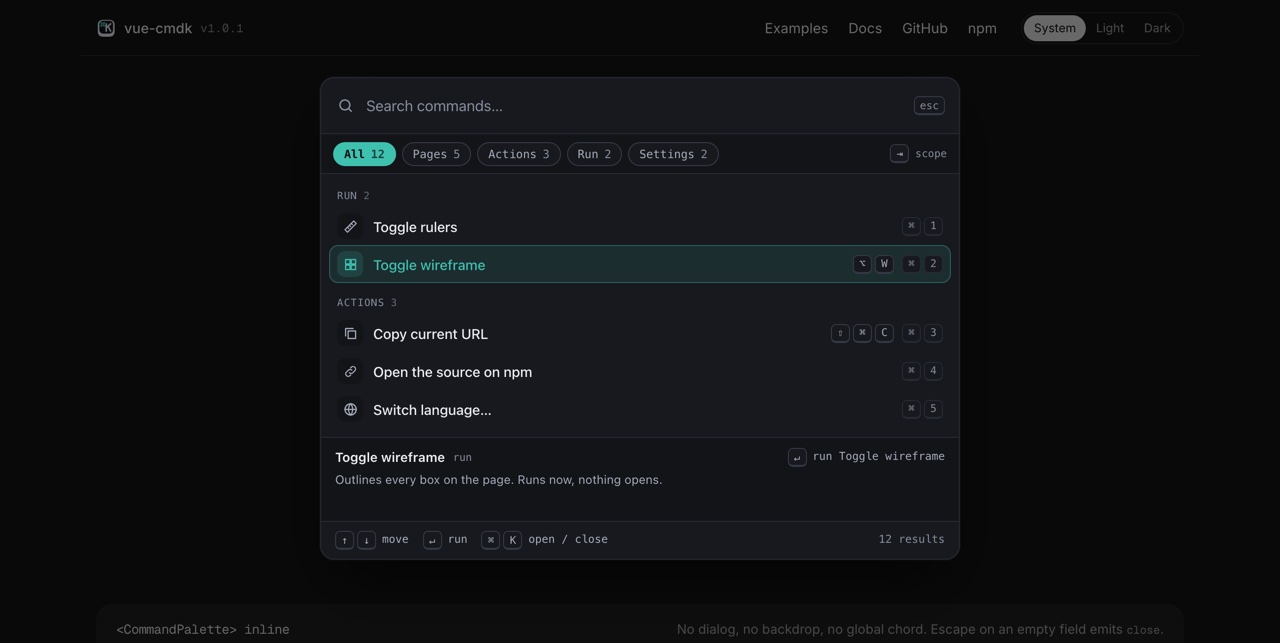Click the enter key icon before 'run Toggle wireframe'

[x=797, y=457]
